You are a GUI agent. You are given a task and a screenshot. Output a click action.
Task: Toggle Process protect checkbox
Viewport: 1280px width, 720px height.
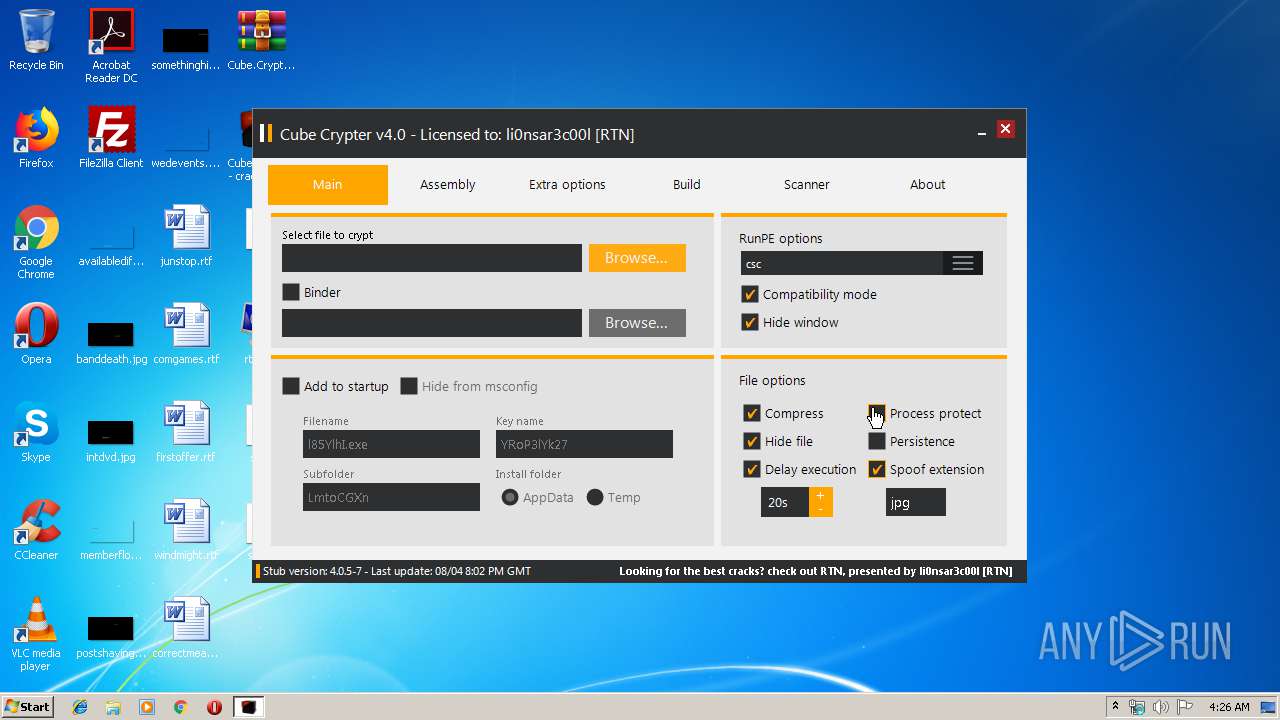tap(877, 413)
